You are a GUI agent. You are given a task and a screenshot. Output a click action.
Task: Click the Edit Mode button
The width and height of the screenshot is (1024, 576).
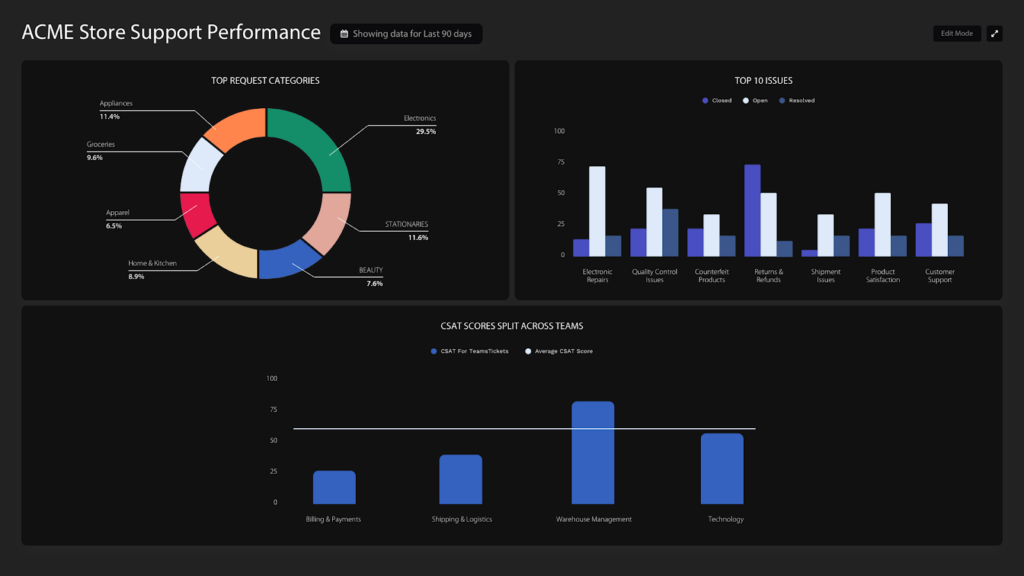(x=956, y=33)
